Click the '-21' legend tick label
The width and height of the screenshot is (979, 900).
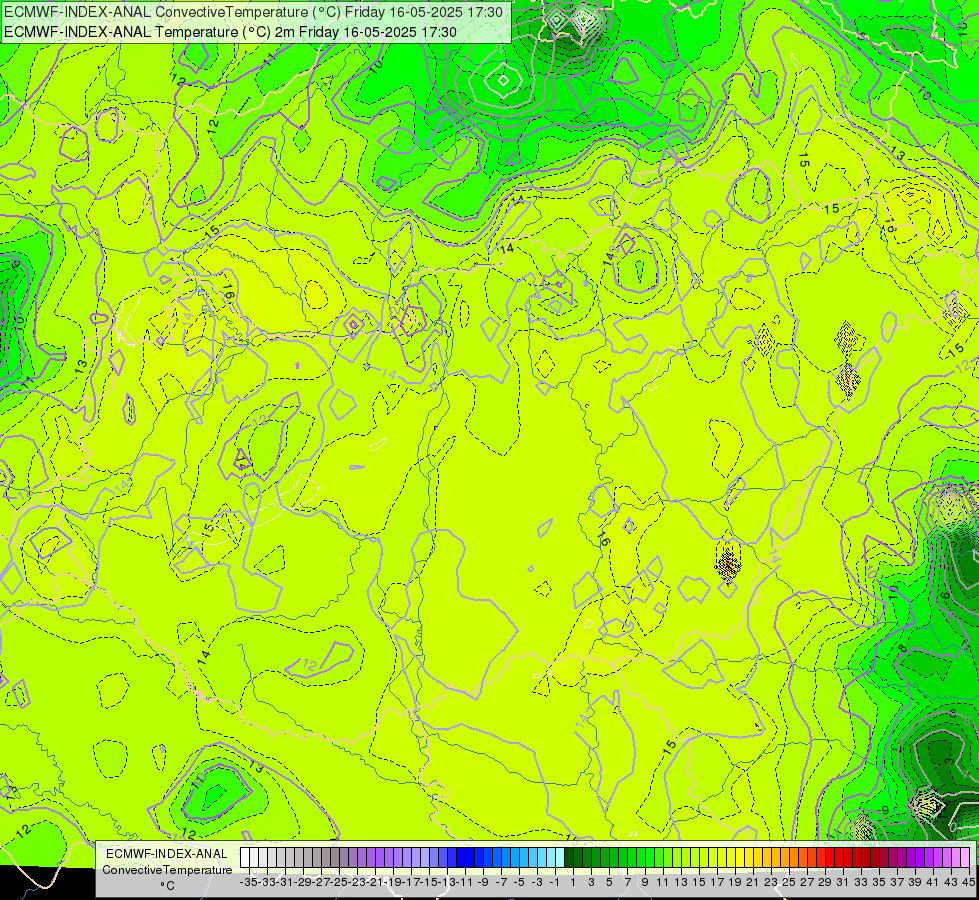375,882
